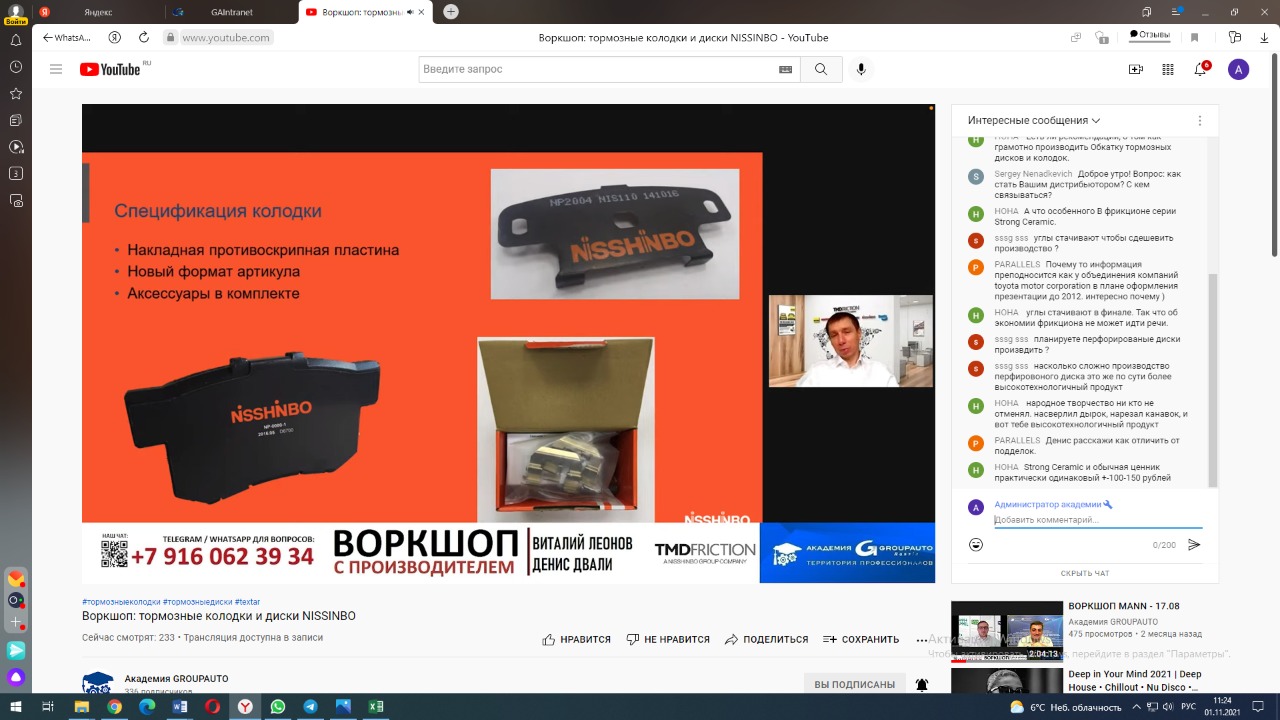Click the ВЫ ПОДПИСАНЫ subscription button
The height and width of the screenshot is (720, 1280).
click(854, 684)
